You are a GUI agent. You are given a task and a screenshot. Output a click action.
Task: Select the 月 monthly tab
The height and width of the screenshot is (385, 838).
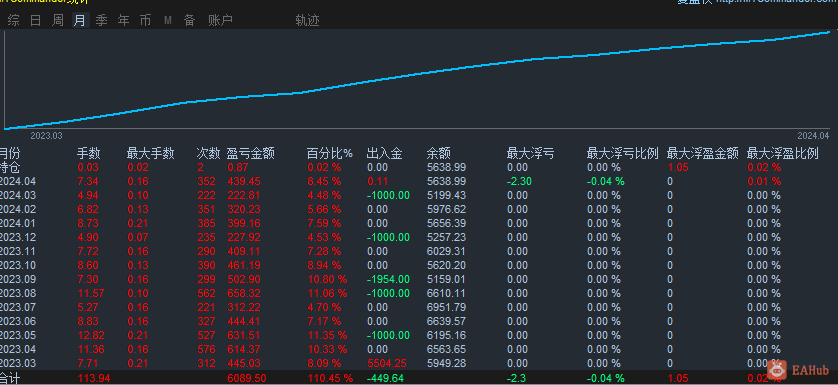click(80, 21)
